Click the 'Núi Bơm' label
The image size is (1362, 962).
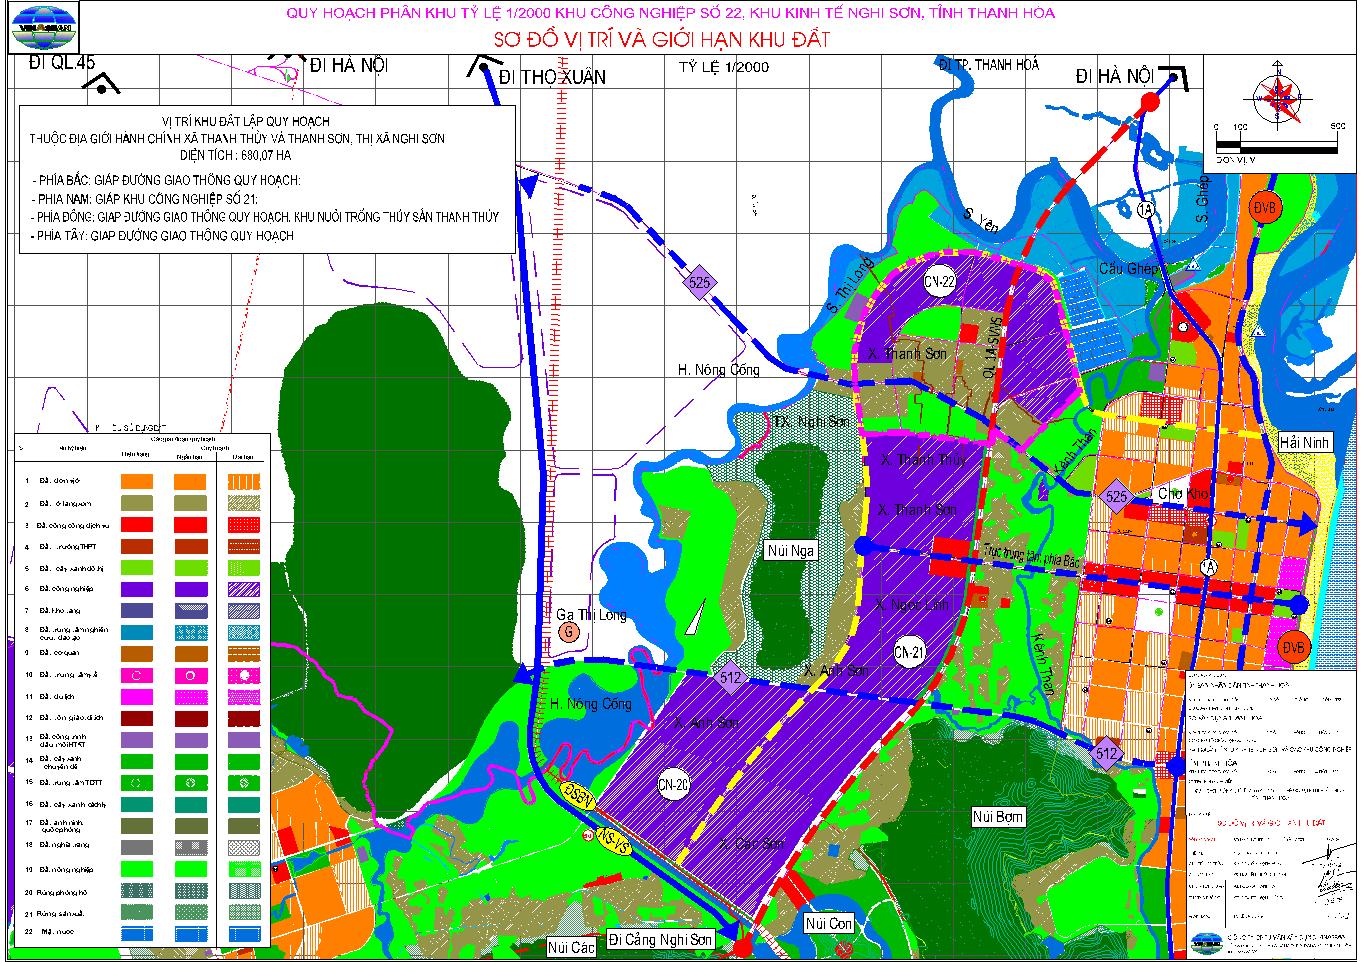999,817
